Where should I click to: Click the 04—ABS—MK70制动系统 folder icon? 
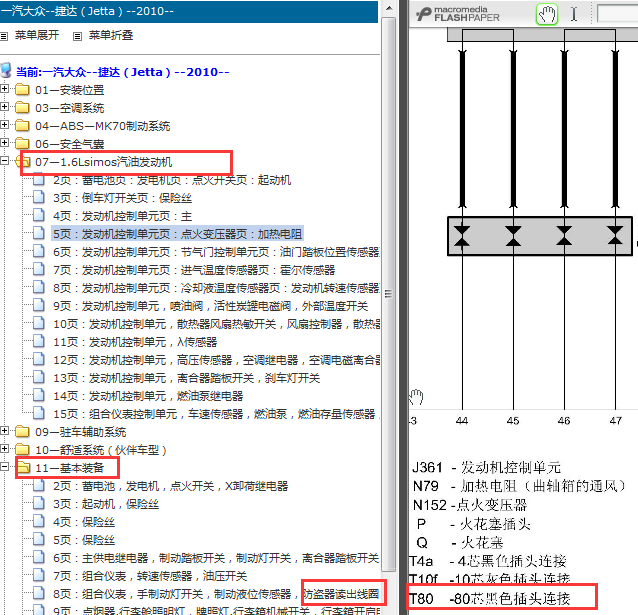coord(22,125)
